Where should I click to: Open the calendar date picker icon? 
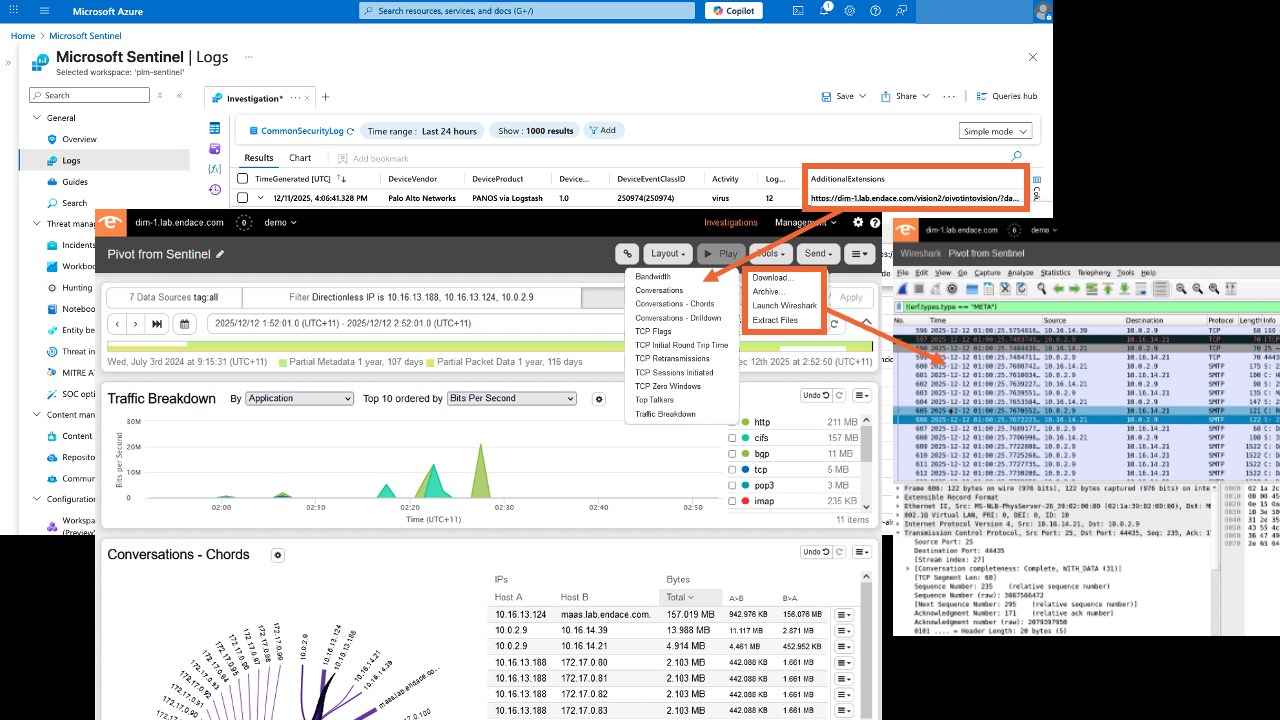184,324
